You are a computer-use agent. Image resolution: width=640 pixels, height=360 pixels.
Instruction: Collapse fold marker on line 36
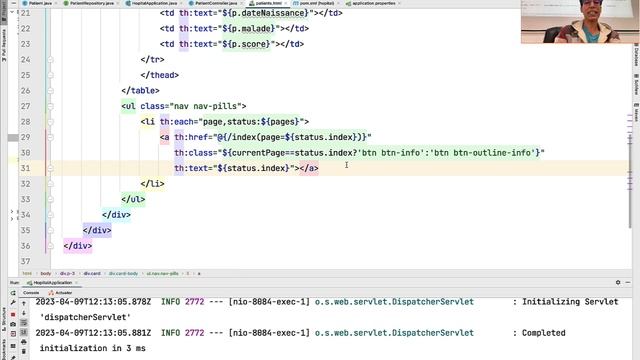[x=51, y=246]
